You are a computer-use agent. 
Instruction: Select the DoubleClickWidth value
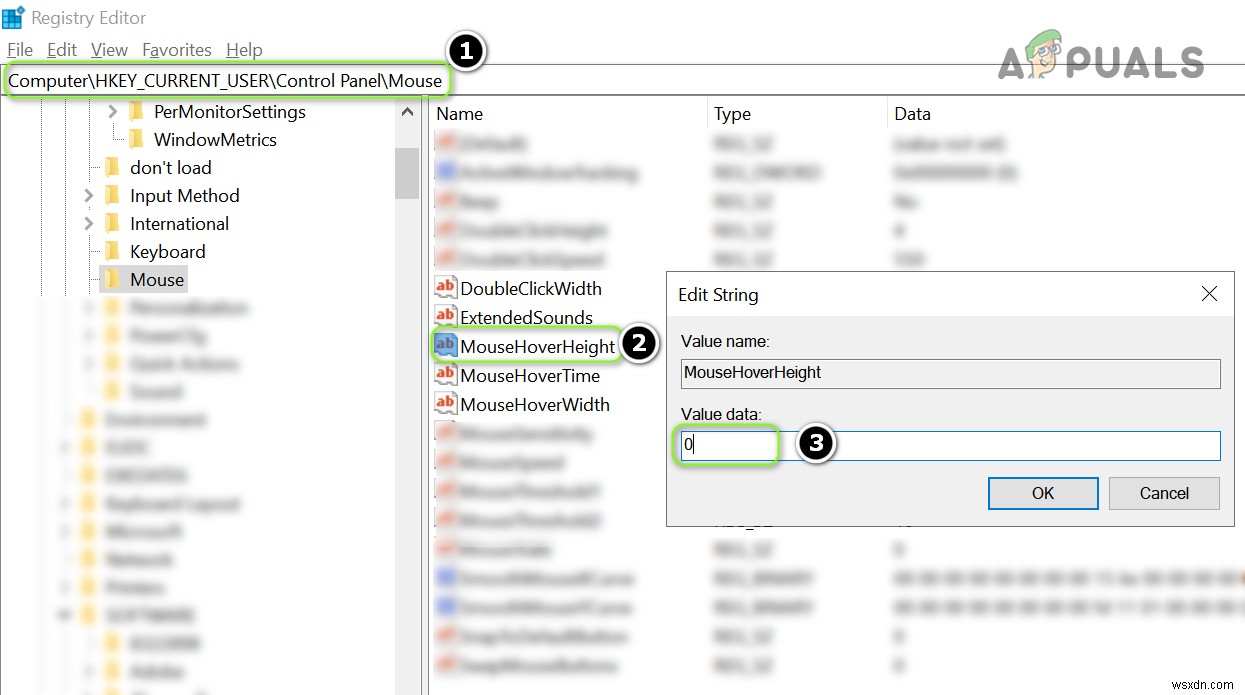pyautogui.click(x=531, y=289)
